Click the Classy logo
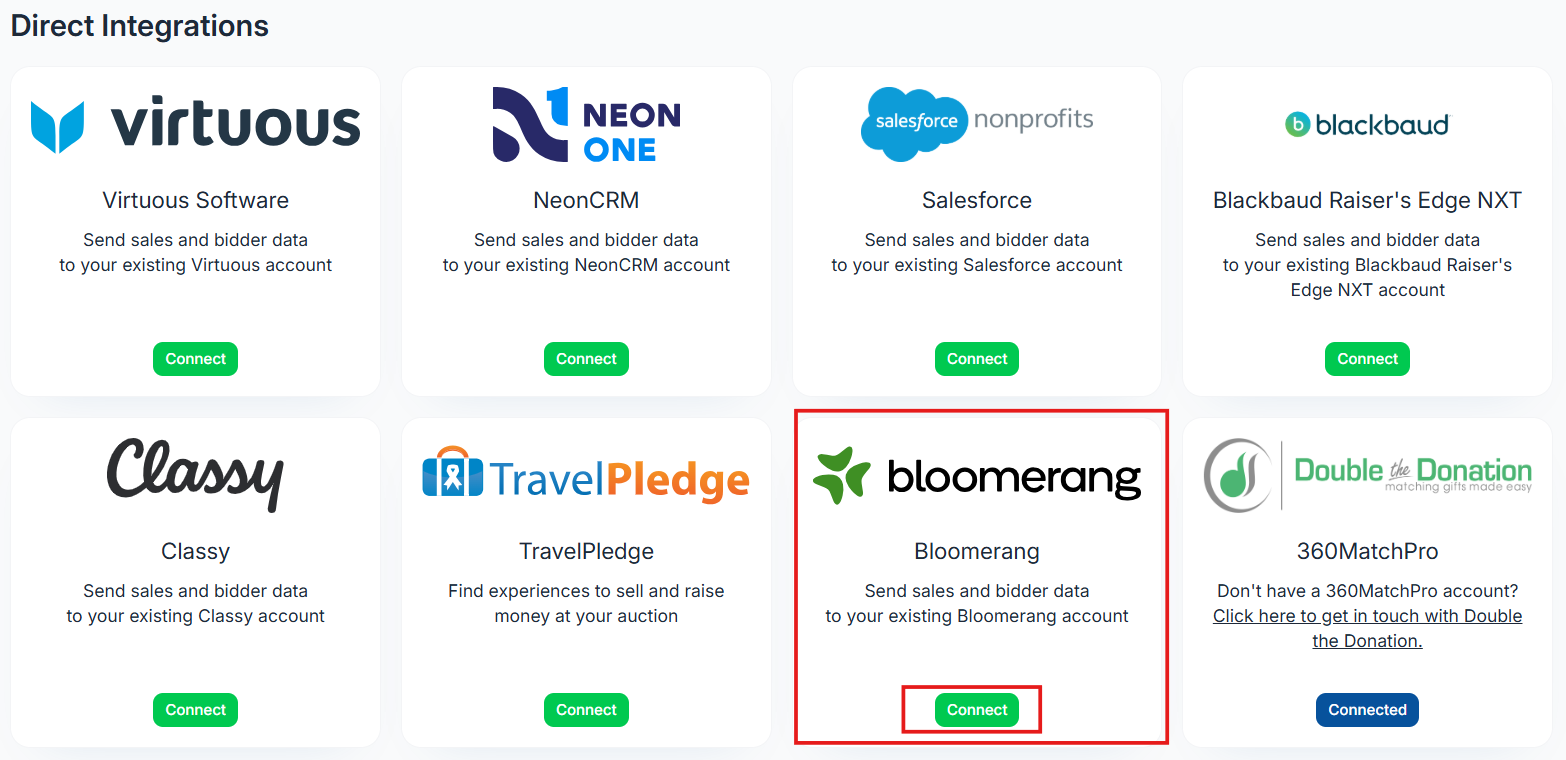This screenshot has height=760, width=1566. coord(195,475)
